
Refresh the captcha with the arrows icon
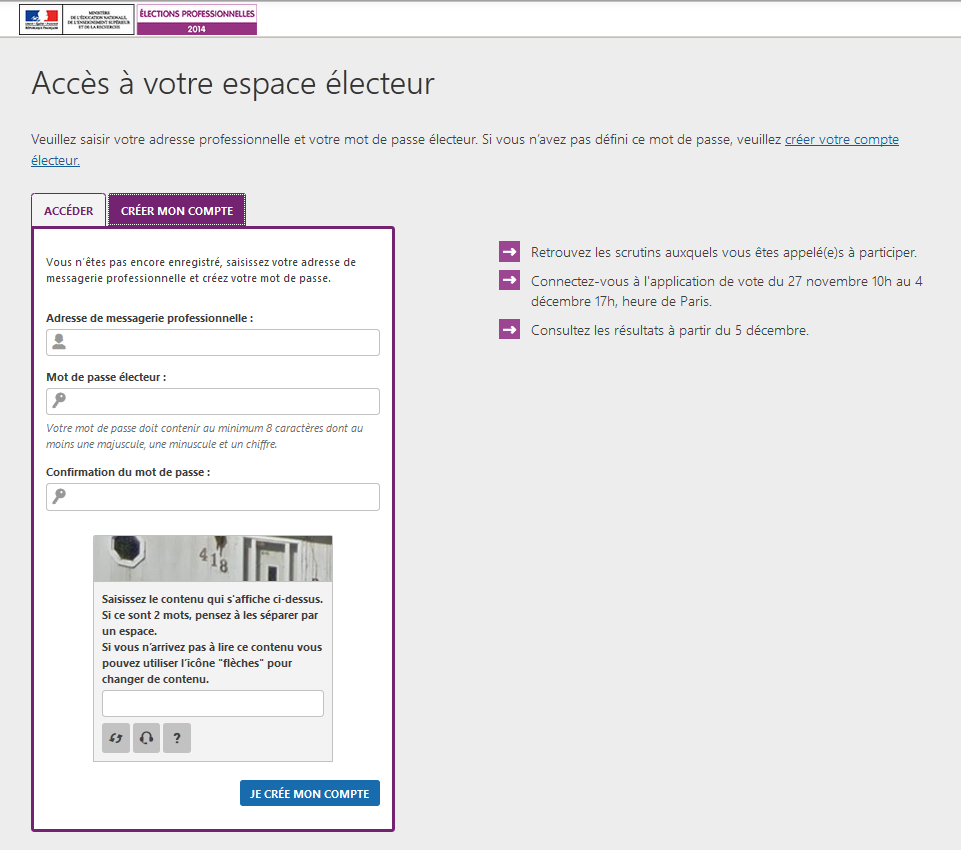116,738
